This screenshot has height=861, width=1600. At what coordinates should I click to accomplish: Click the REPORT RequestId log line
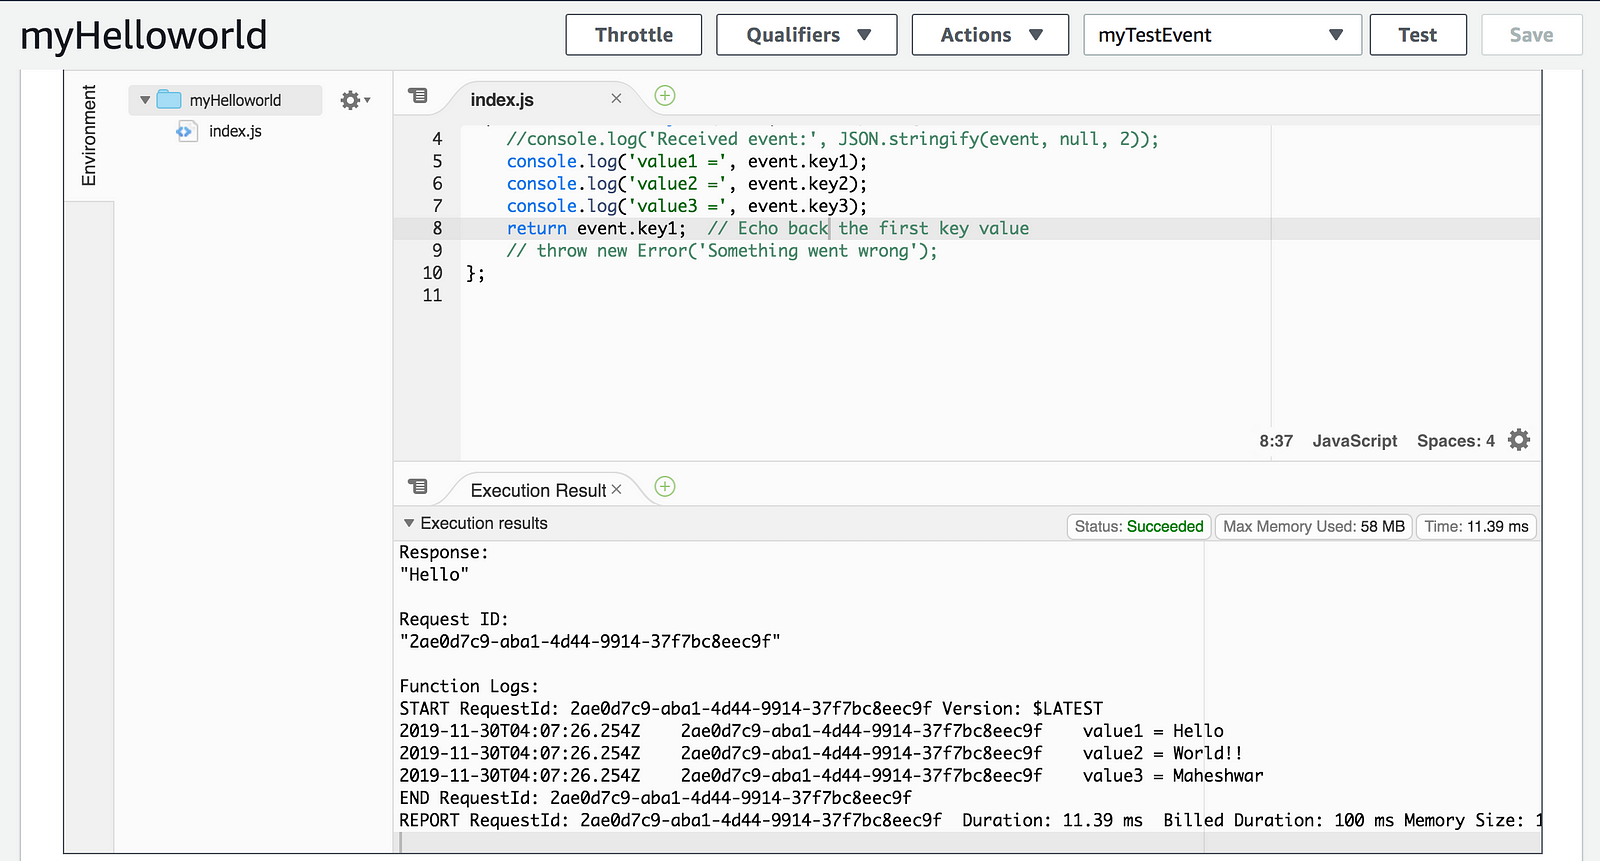pos(970,820)
